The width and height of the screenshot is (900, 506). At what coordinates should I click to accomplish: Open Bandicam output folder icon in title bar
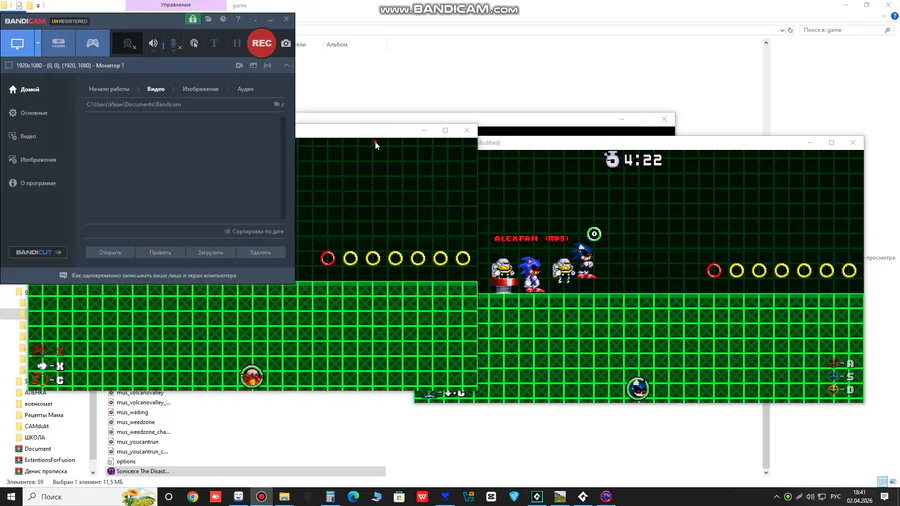click(208, 20)
